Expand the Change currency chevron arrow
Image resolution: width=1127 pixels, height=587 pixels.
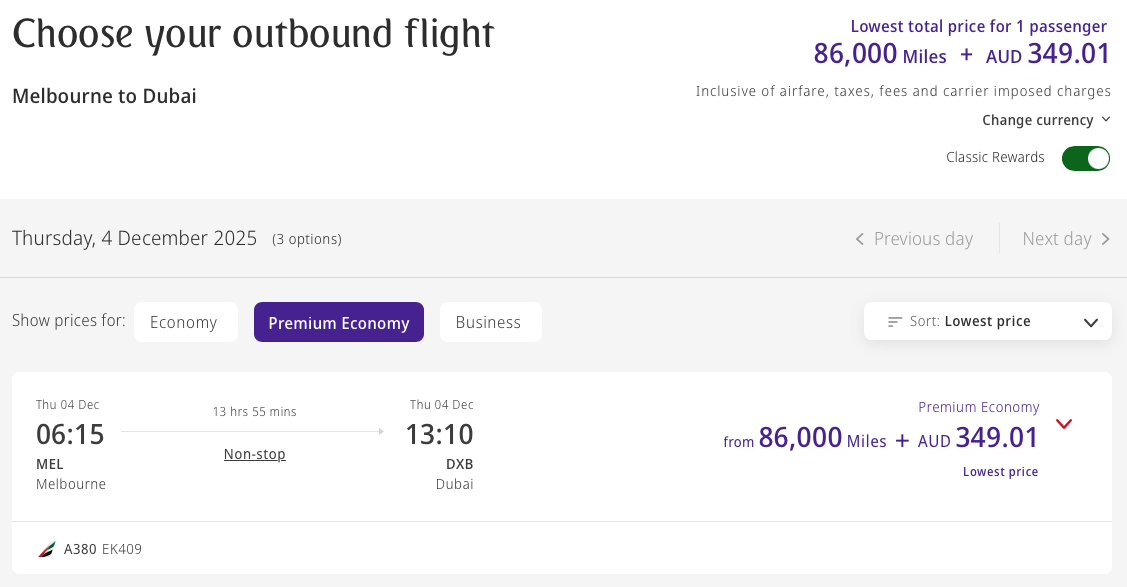coord(1105,120)
